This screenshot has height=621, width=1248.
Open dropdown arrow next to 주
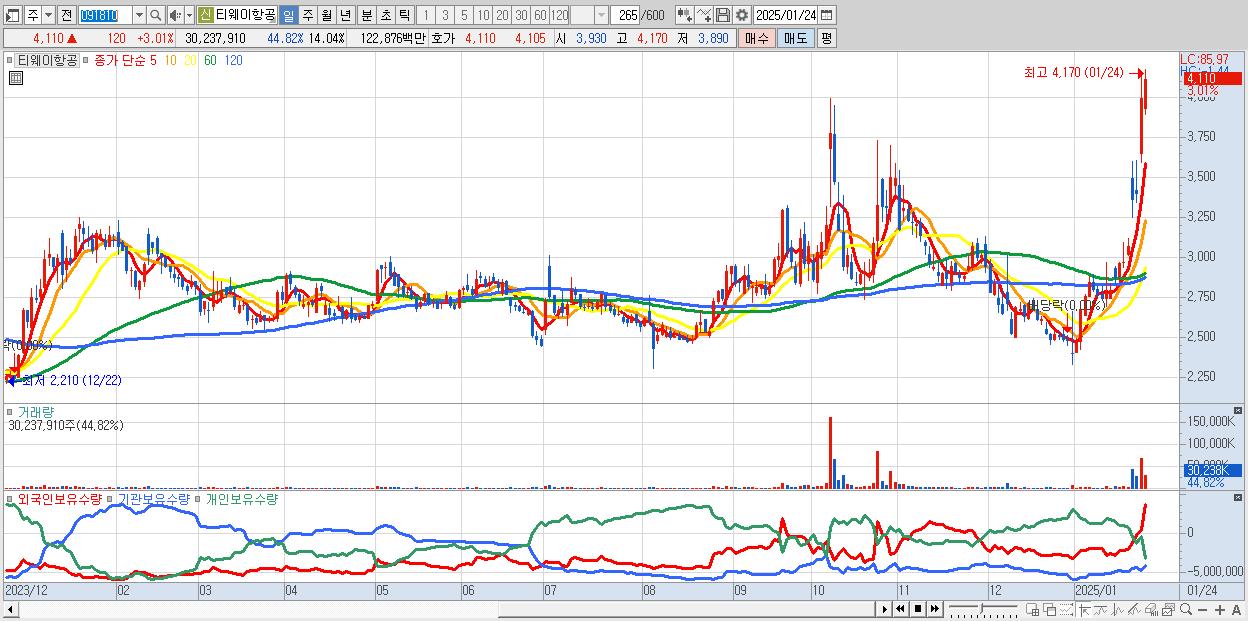pos(48,15)
